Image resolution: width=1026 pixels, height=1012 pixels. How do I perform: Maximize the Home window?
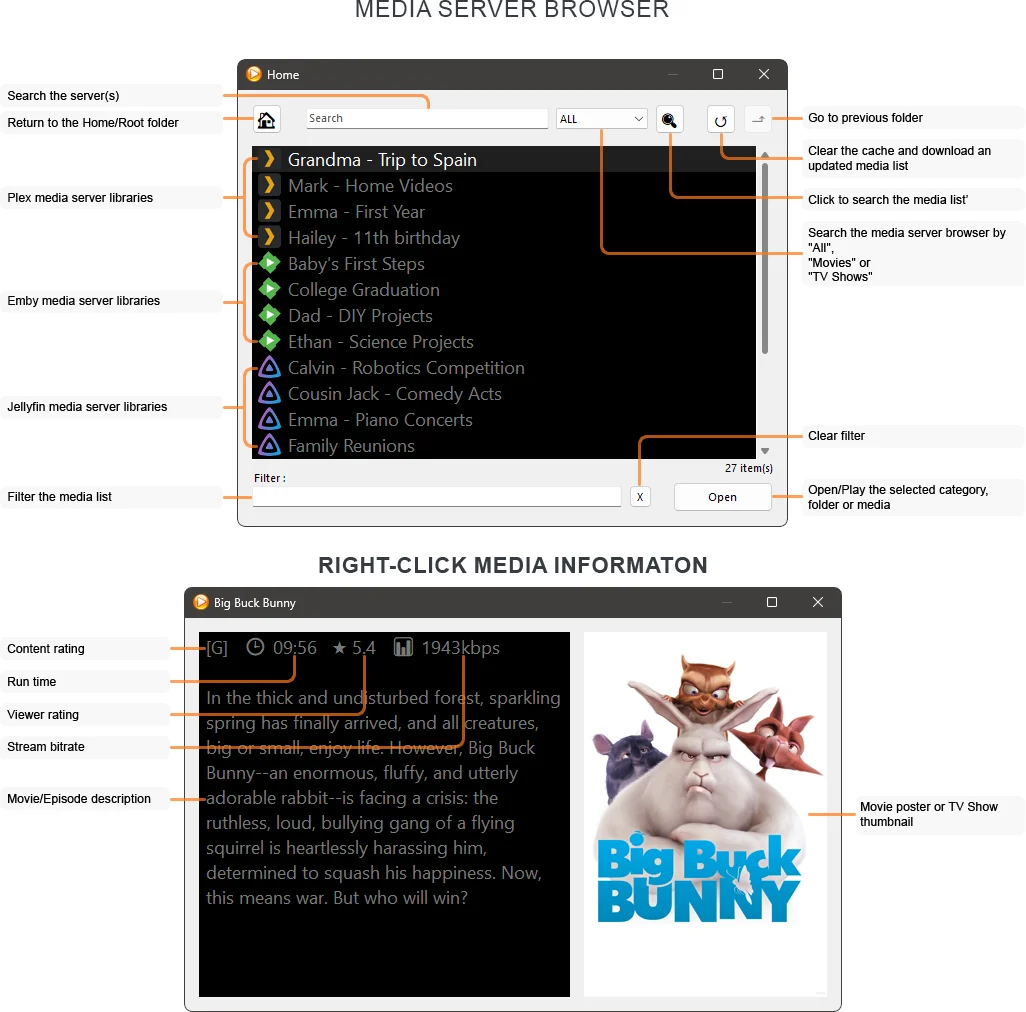pyautogui.click(x=718, y=74)
